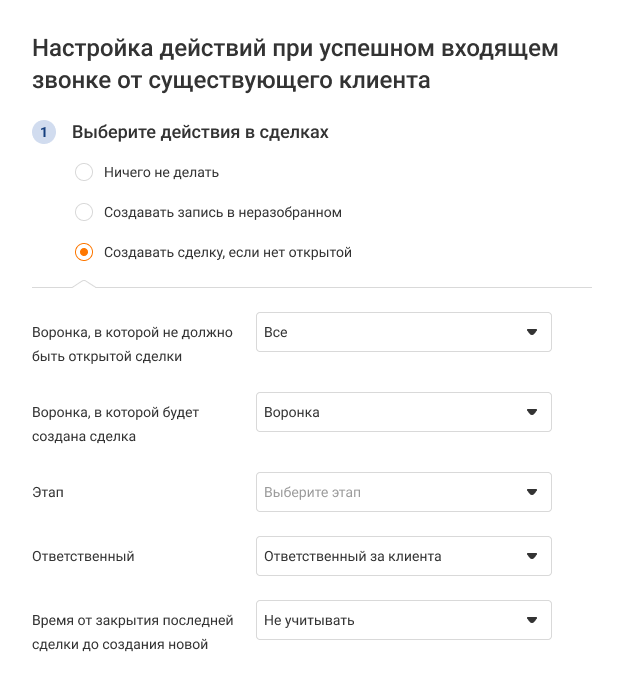
Task: Click the arrow icon beside "Ответственный за клиента"
Action: 532,556
